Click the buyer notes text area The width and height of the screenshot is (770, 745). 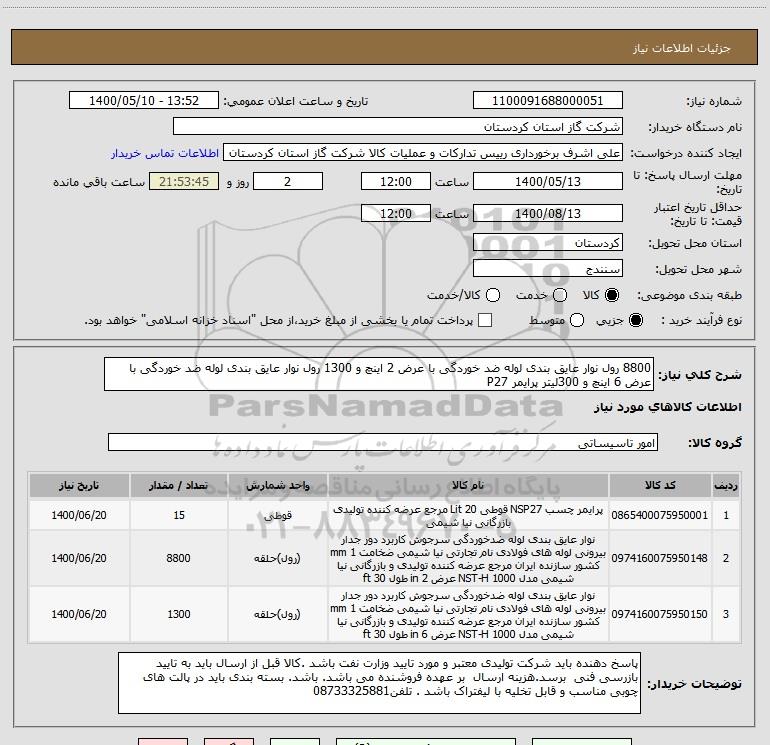[379, 683]
